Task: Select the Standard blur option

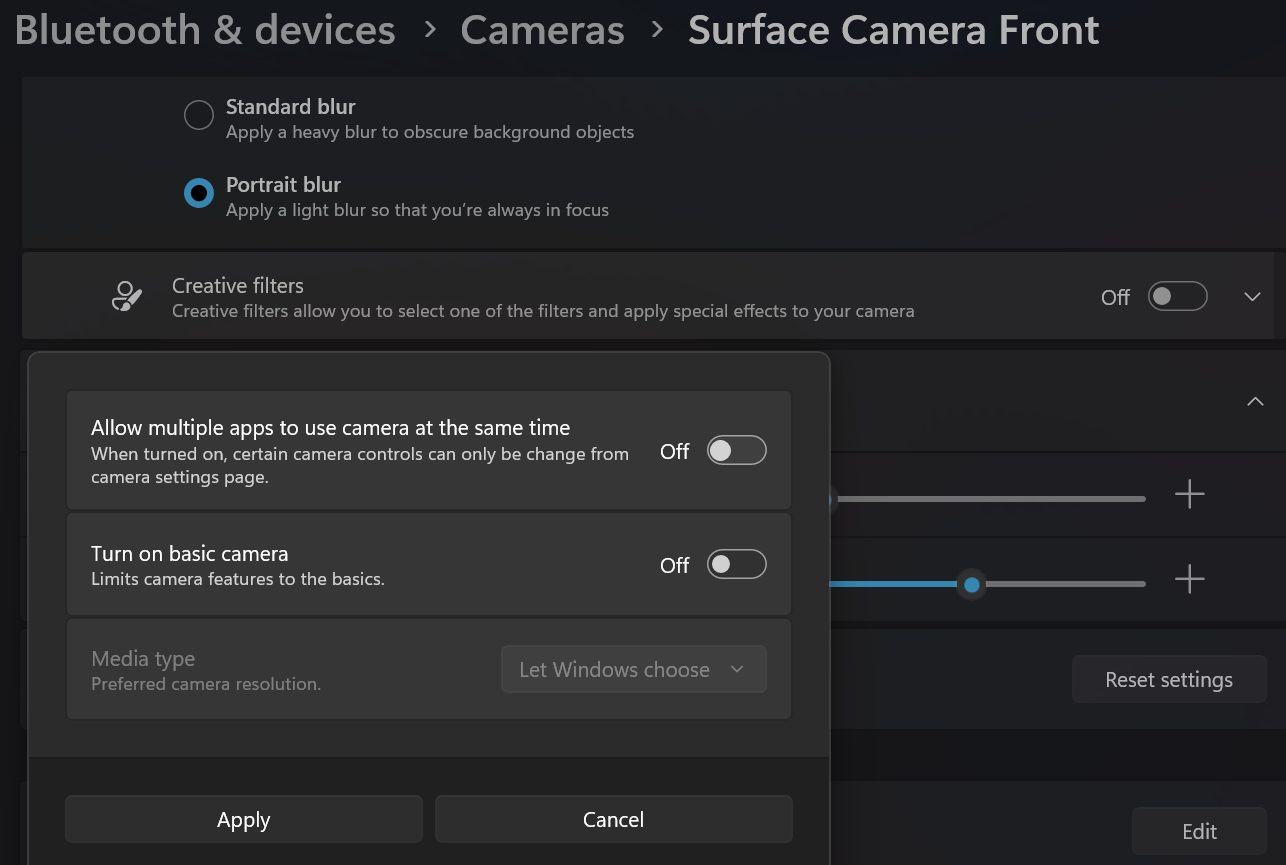Action: tap(198, 115)
